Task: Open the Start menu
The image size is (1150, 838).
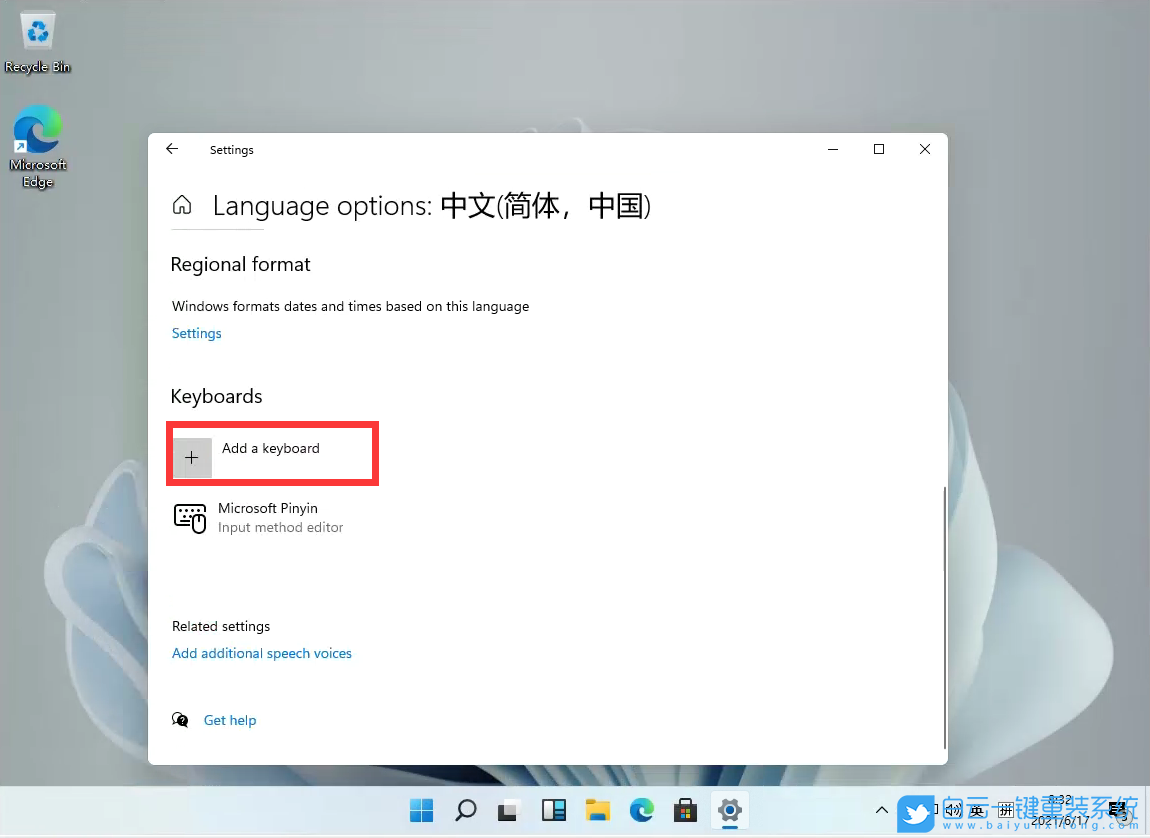Action: coord(421,811)
